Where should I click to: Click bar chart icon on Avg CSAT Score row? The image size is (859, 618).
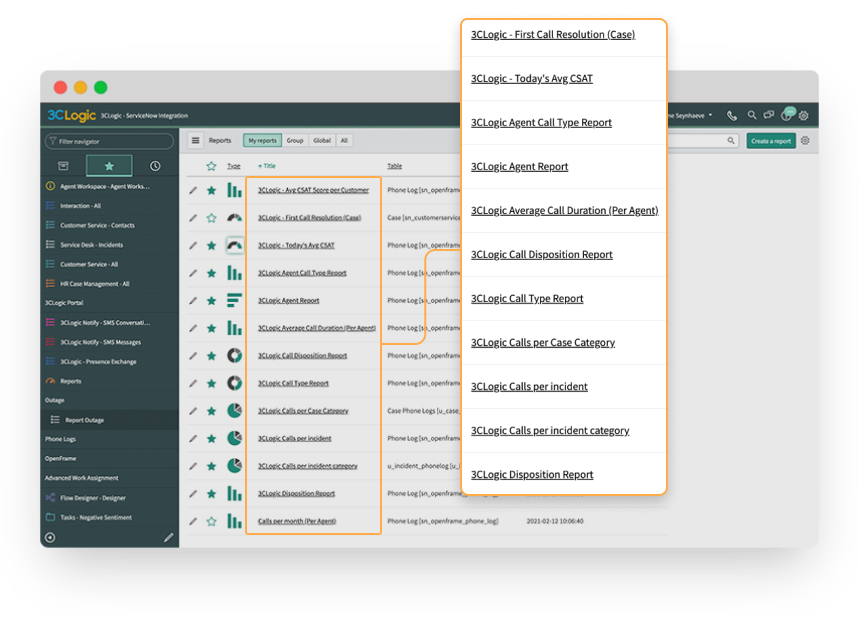pos(234,190)
